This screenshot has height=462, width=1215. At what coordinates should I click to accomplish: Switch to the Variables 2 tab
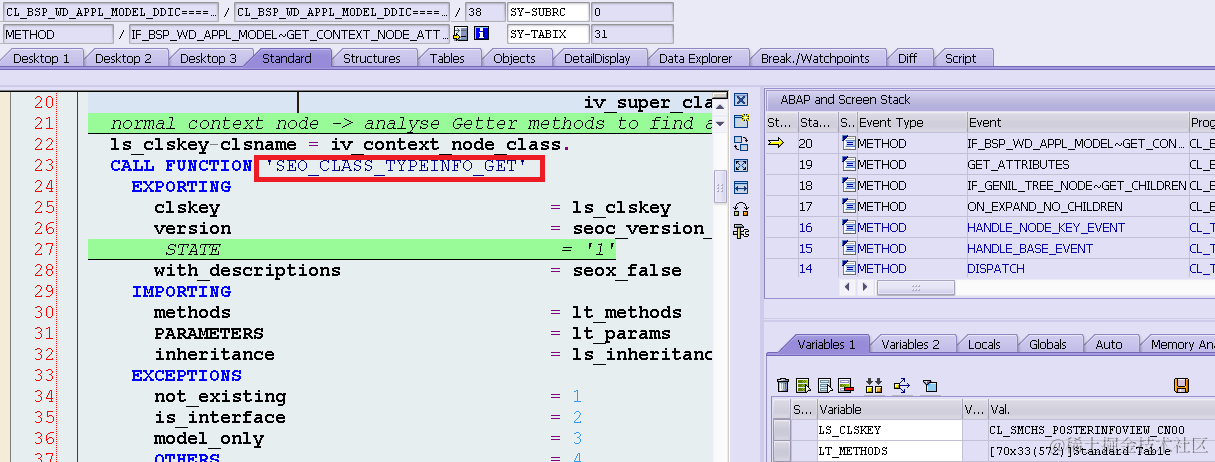click(x=910, y=344)
